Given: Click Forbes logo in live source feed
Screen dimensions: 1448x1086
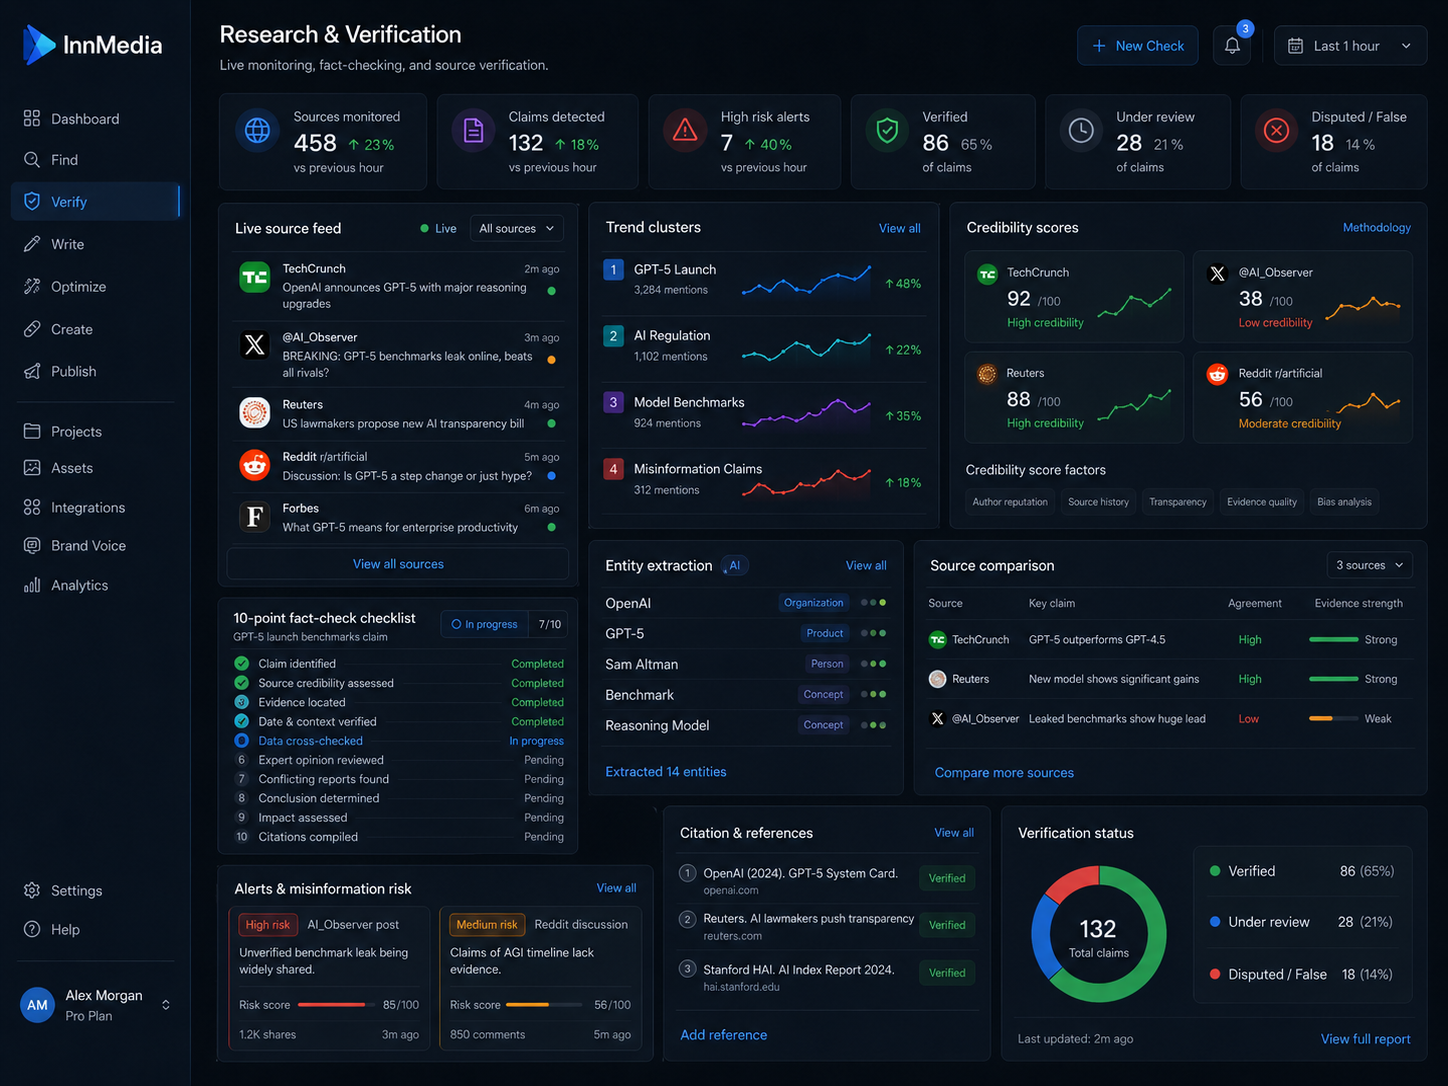Looking at the screenshot, I should [x=254, y=516].
